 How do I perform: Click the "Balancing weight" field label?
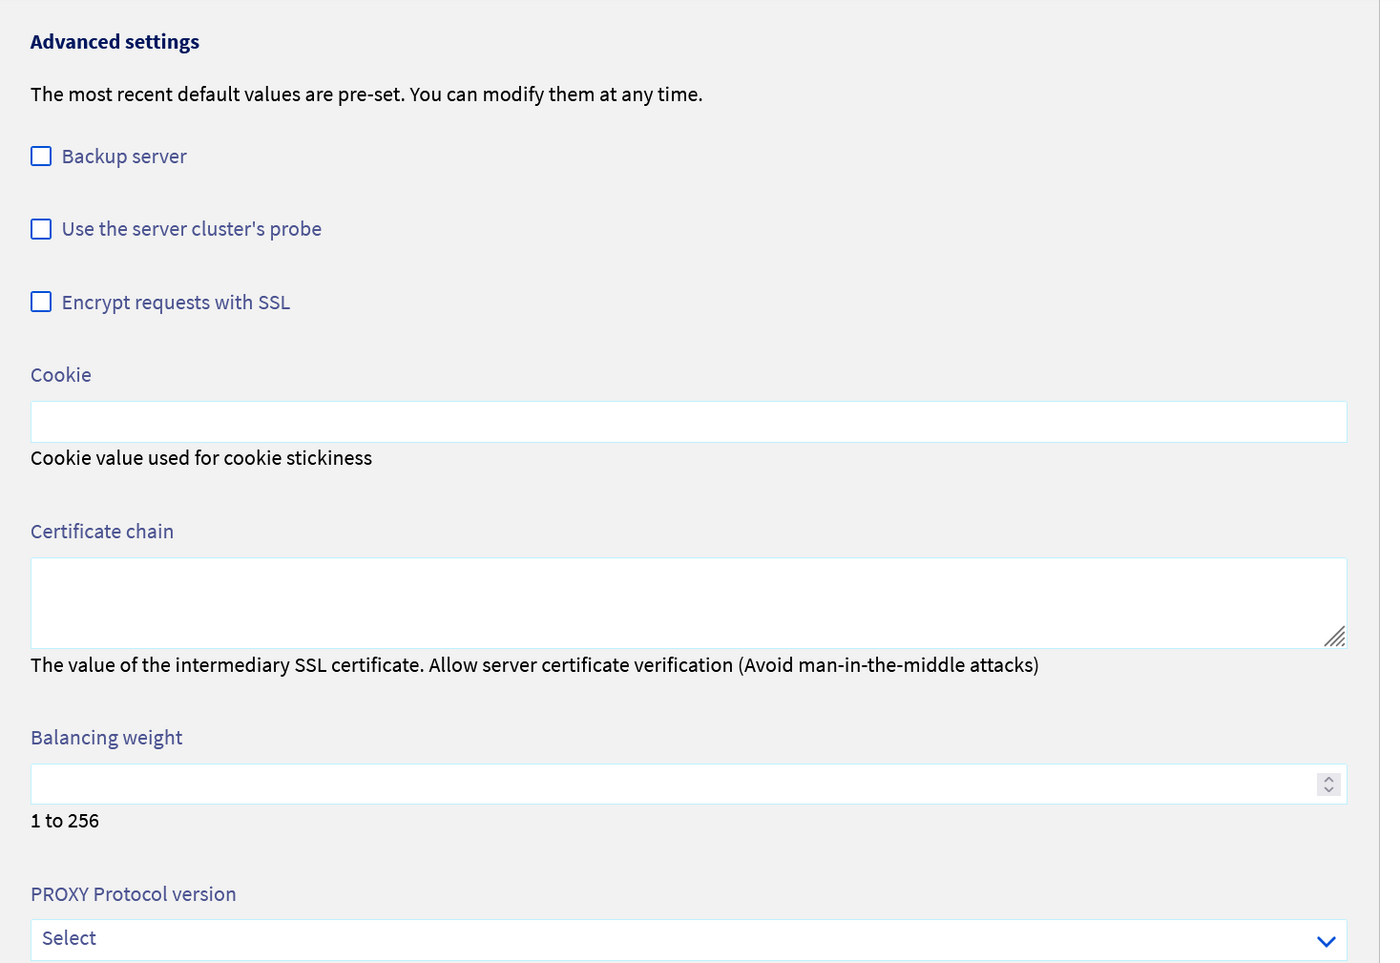(107, 738)
